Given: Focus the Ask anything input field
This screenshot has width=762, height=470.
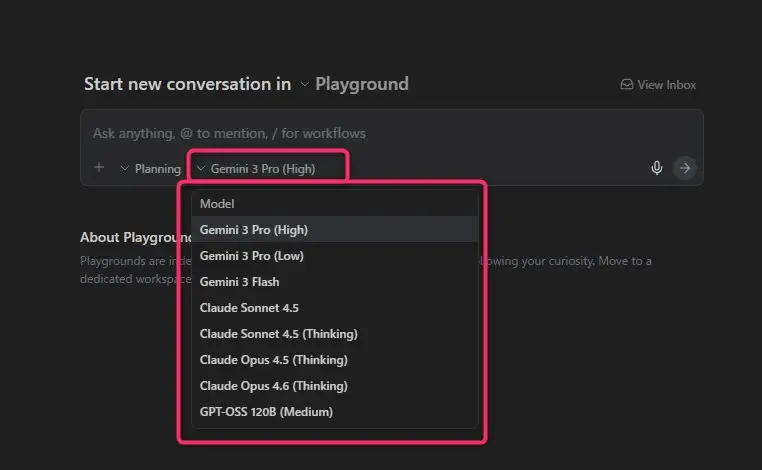Looking at the screenshot, I should pos(392,133).
